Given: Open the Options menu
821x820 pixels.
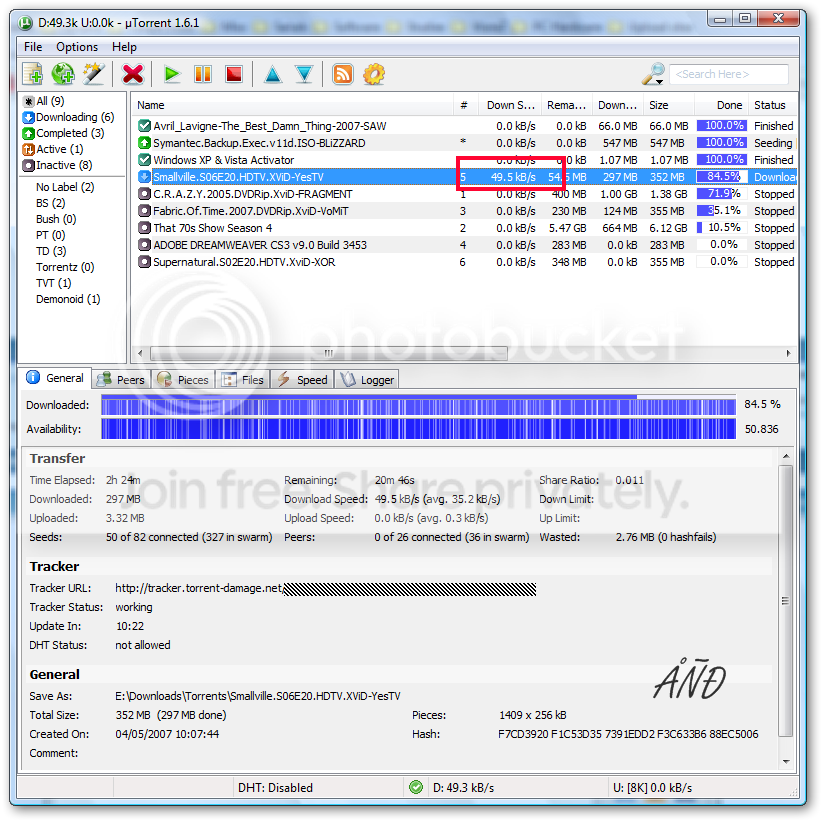Looking at the screenshot, I should tap(77, 47).
